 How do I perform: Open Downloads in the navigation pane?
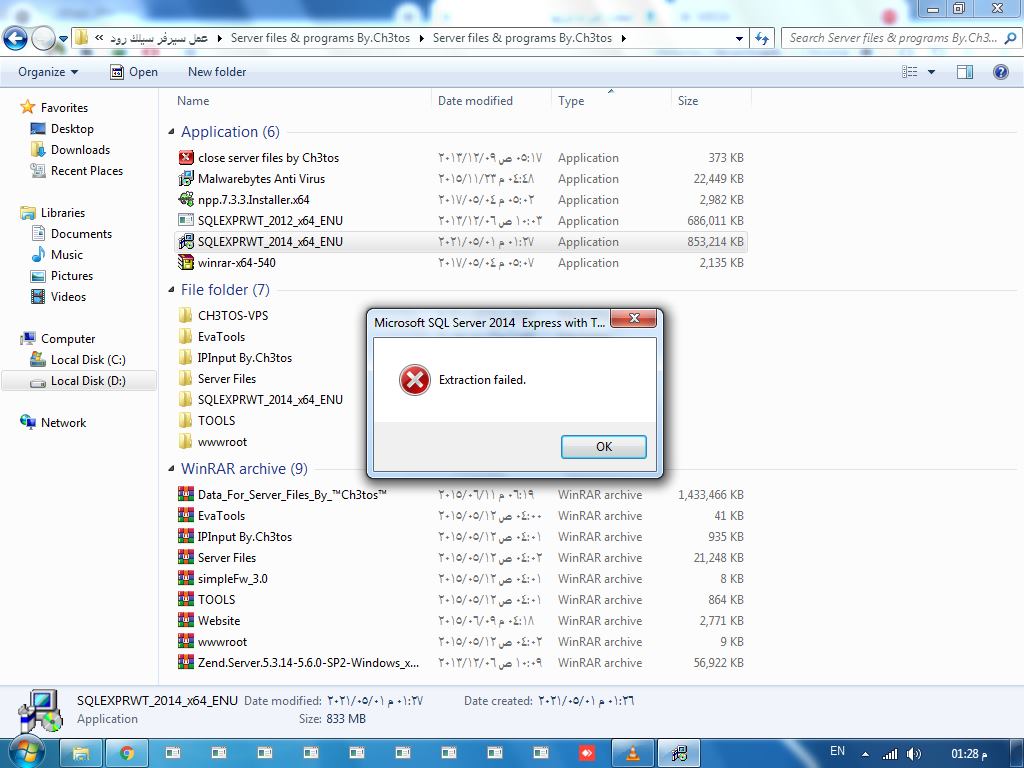click(x=80, y=150)
